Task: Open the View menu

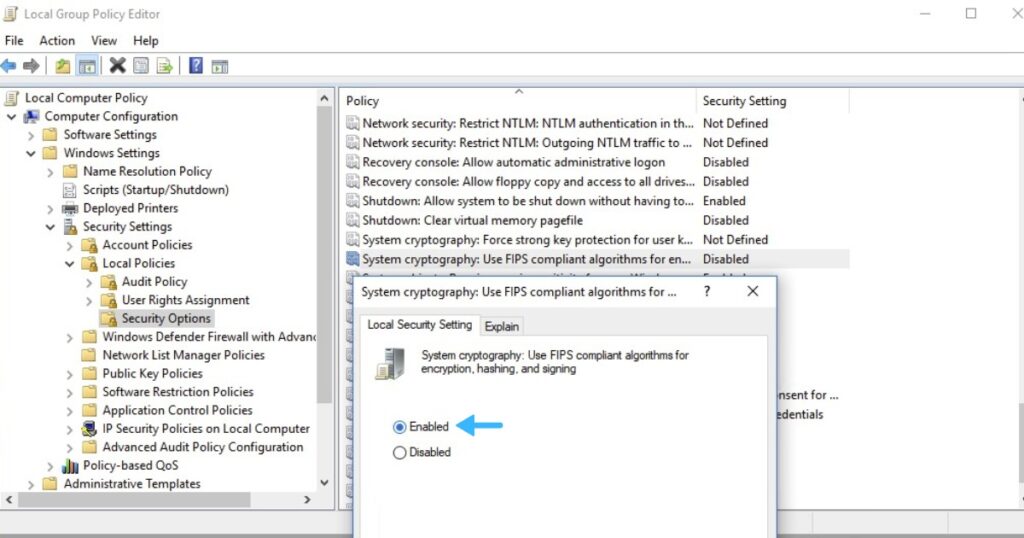Action: tap(104, 41)
